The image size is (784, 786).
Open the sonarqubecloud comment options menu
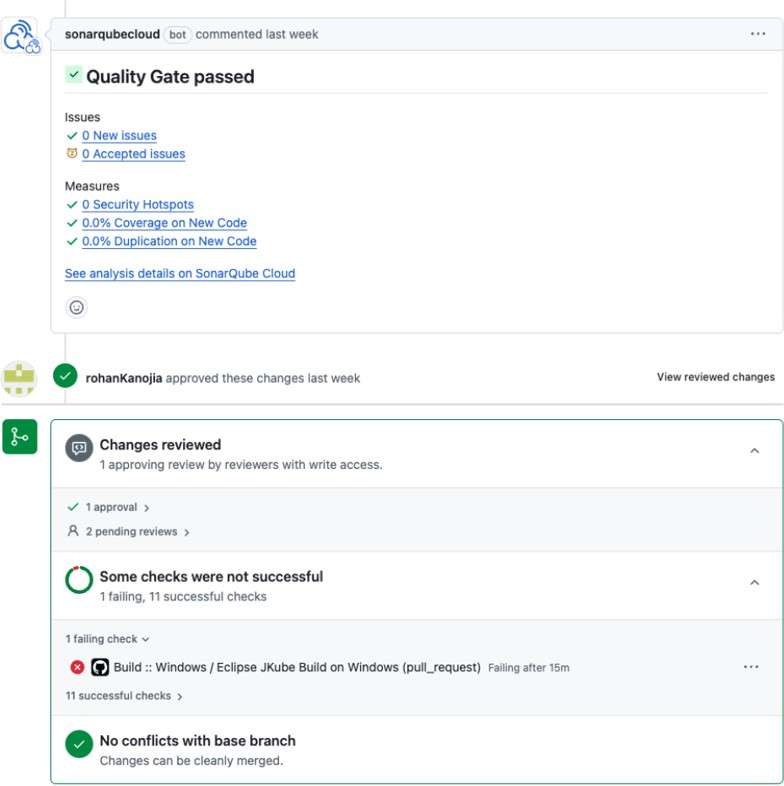pyautogui.click(x=758, y=34)
